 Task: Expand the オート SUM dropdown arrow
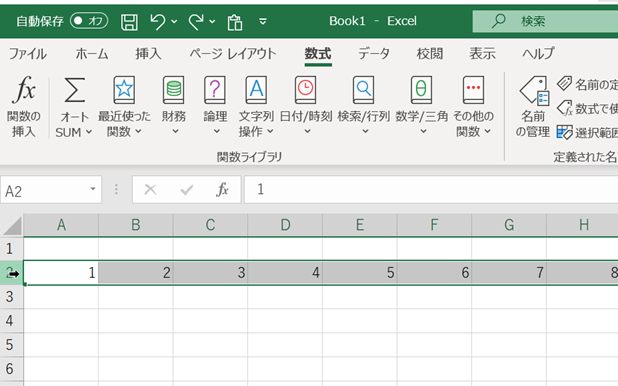pos(89,132)
